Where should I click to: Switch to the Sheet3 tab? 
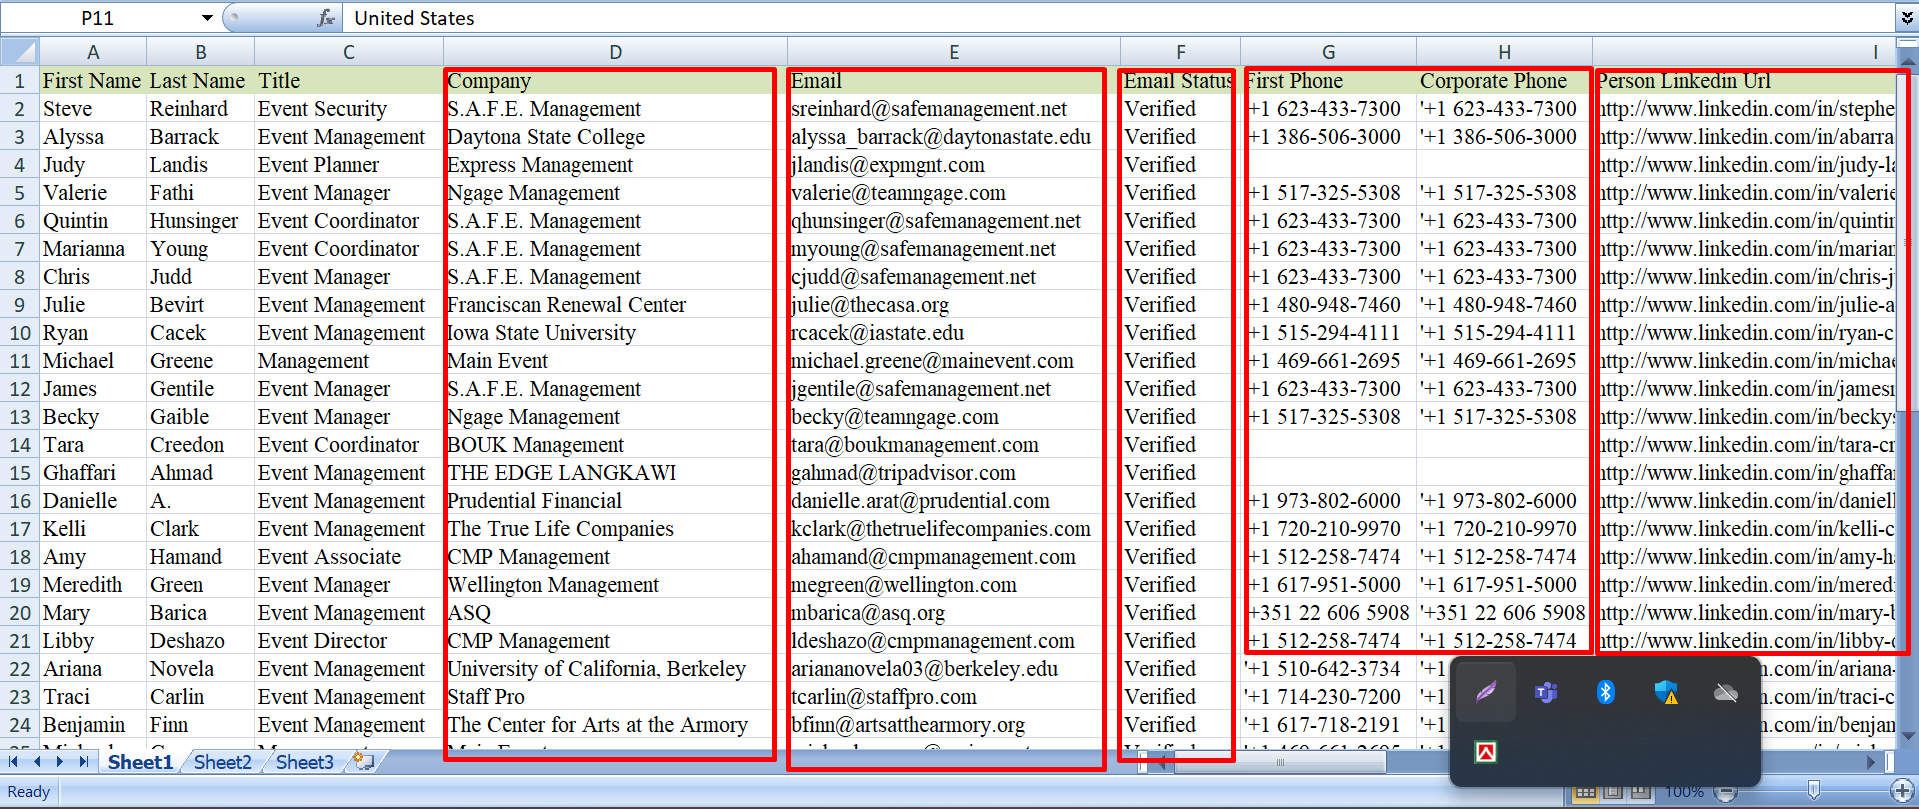coord(304,762)
